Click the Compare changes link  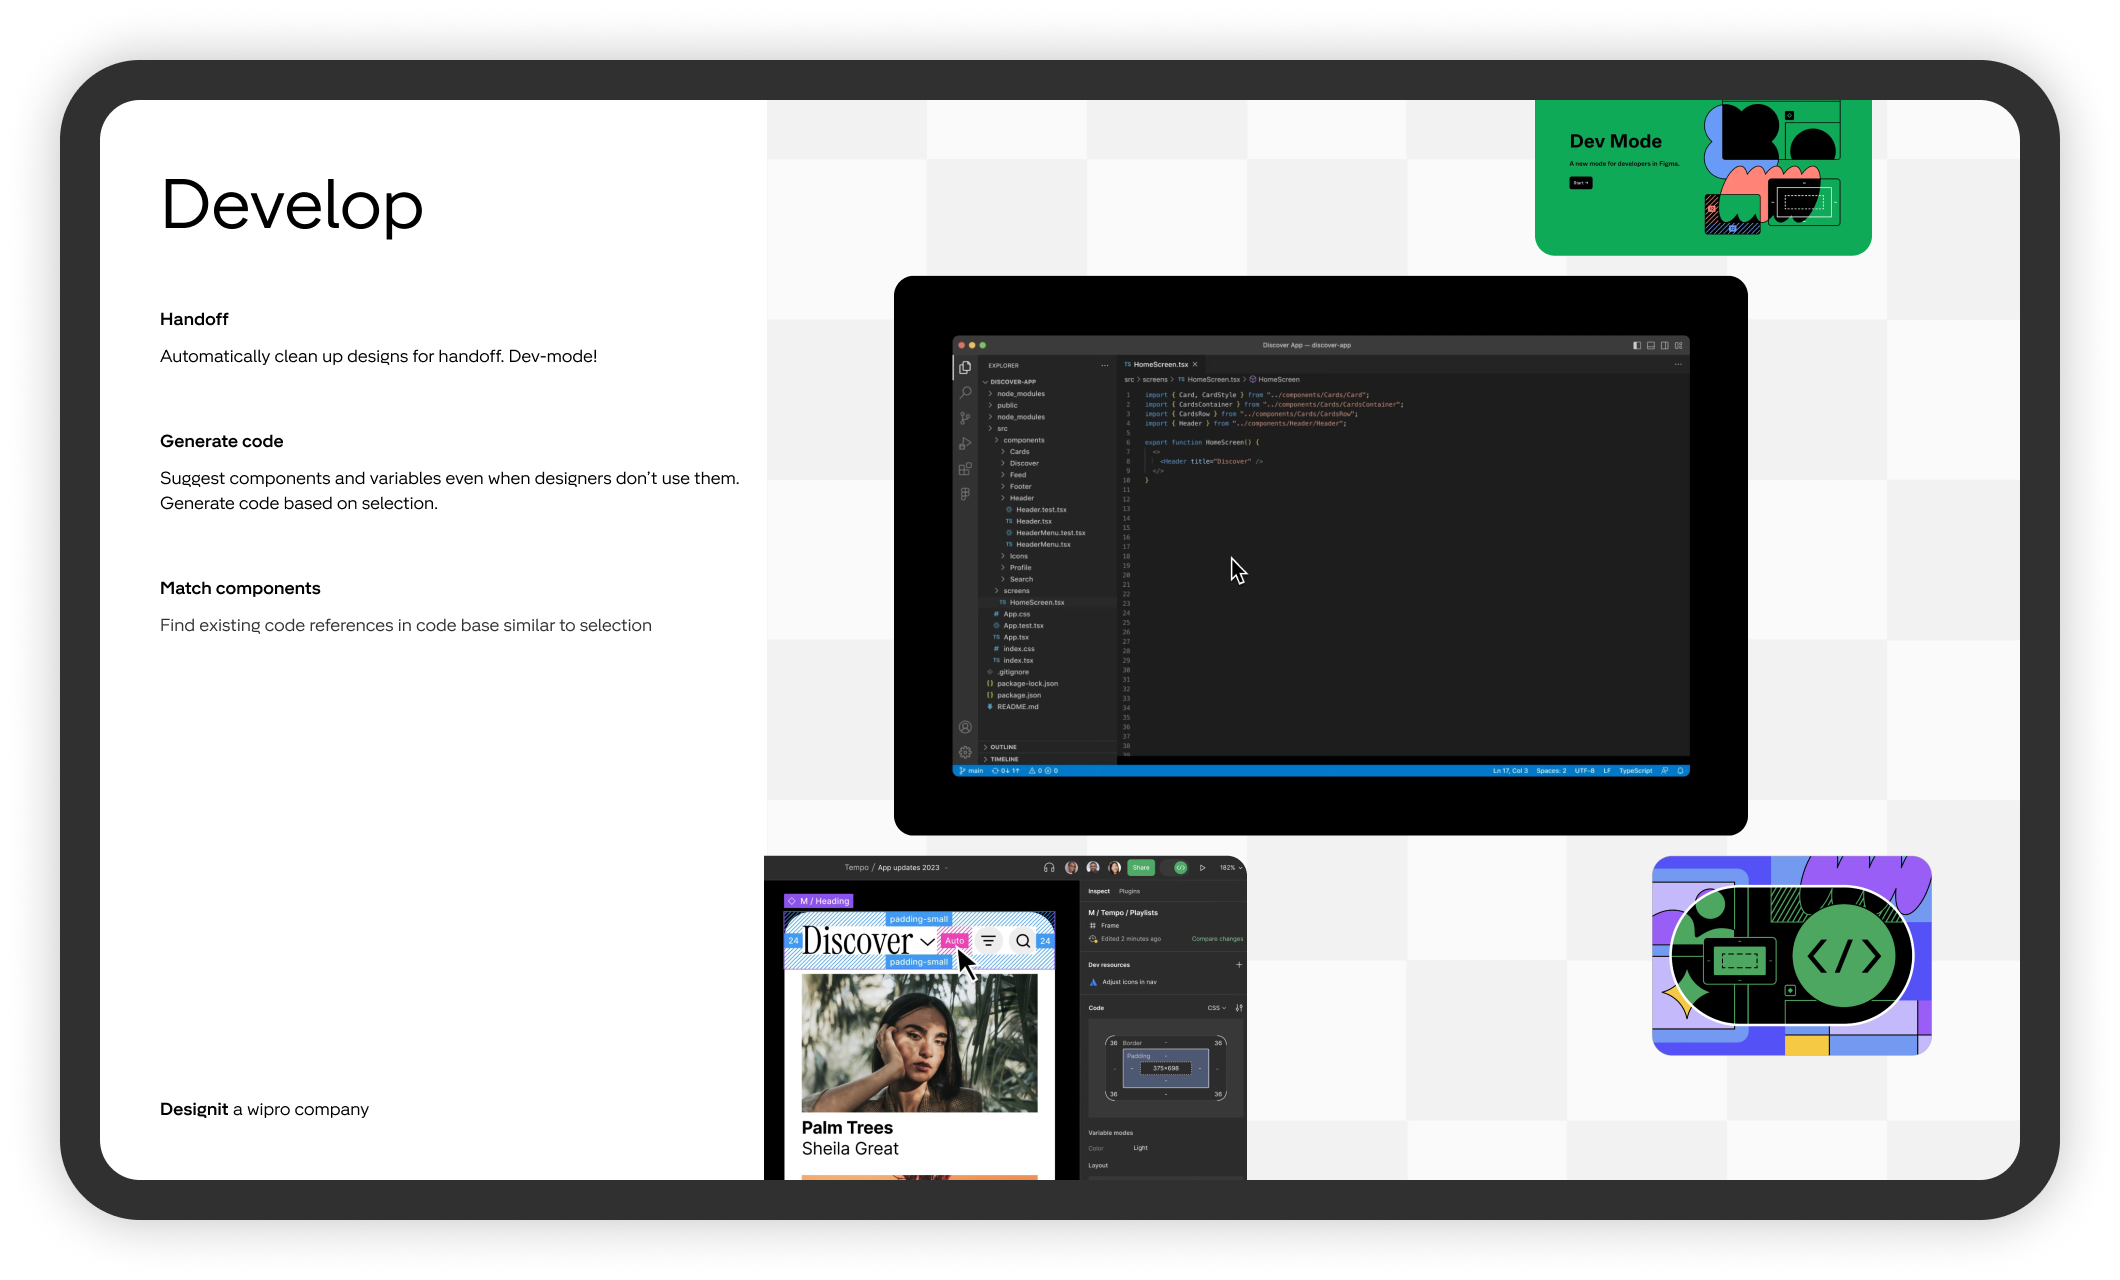tap(1217, 939)
